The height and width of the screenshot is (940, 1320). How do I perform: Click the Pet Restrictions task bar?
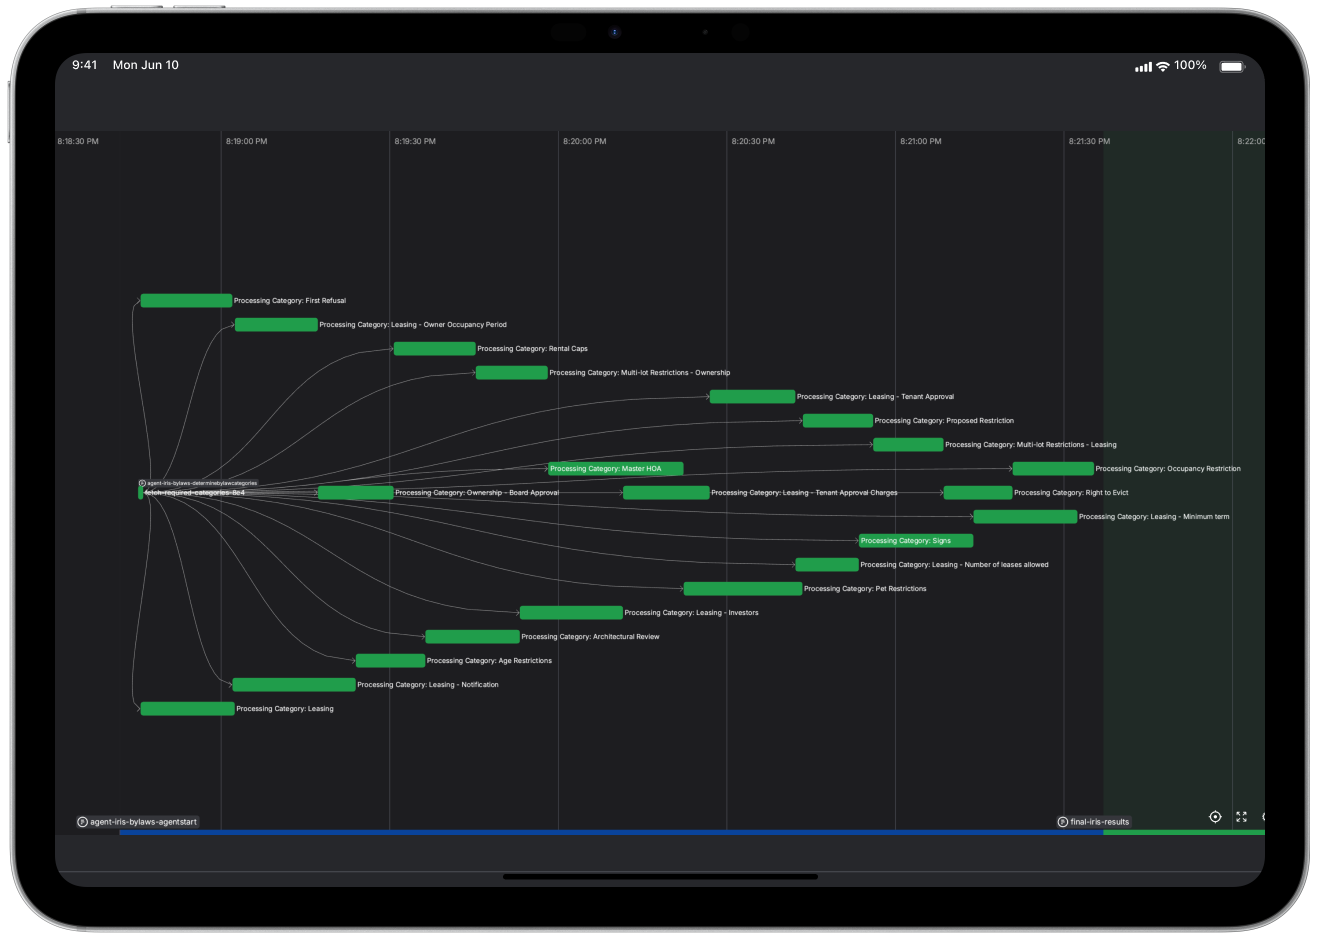coord(742,589)
